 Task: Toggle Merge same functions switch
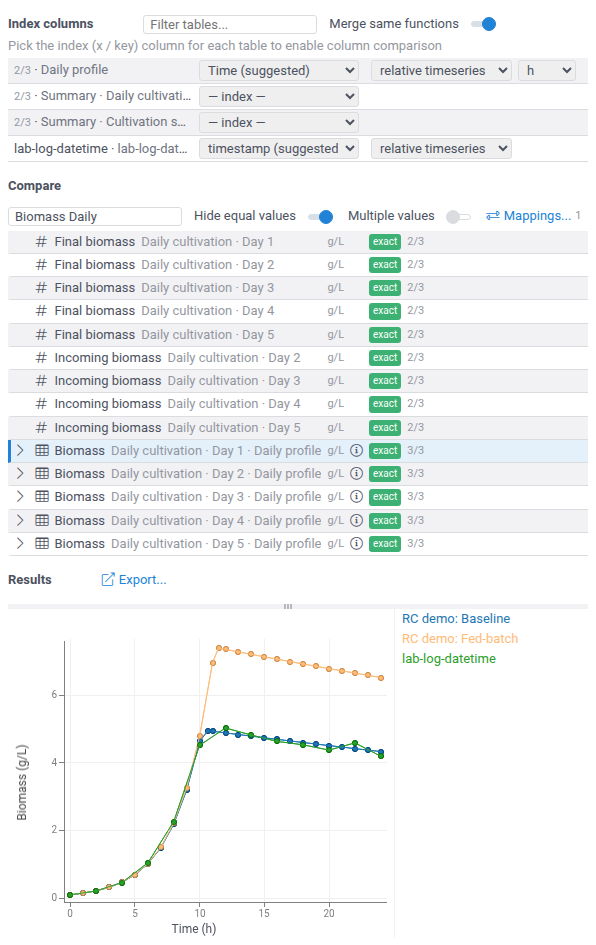[x=483, y=24]
